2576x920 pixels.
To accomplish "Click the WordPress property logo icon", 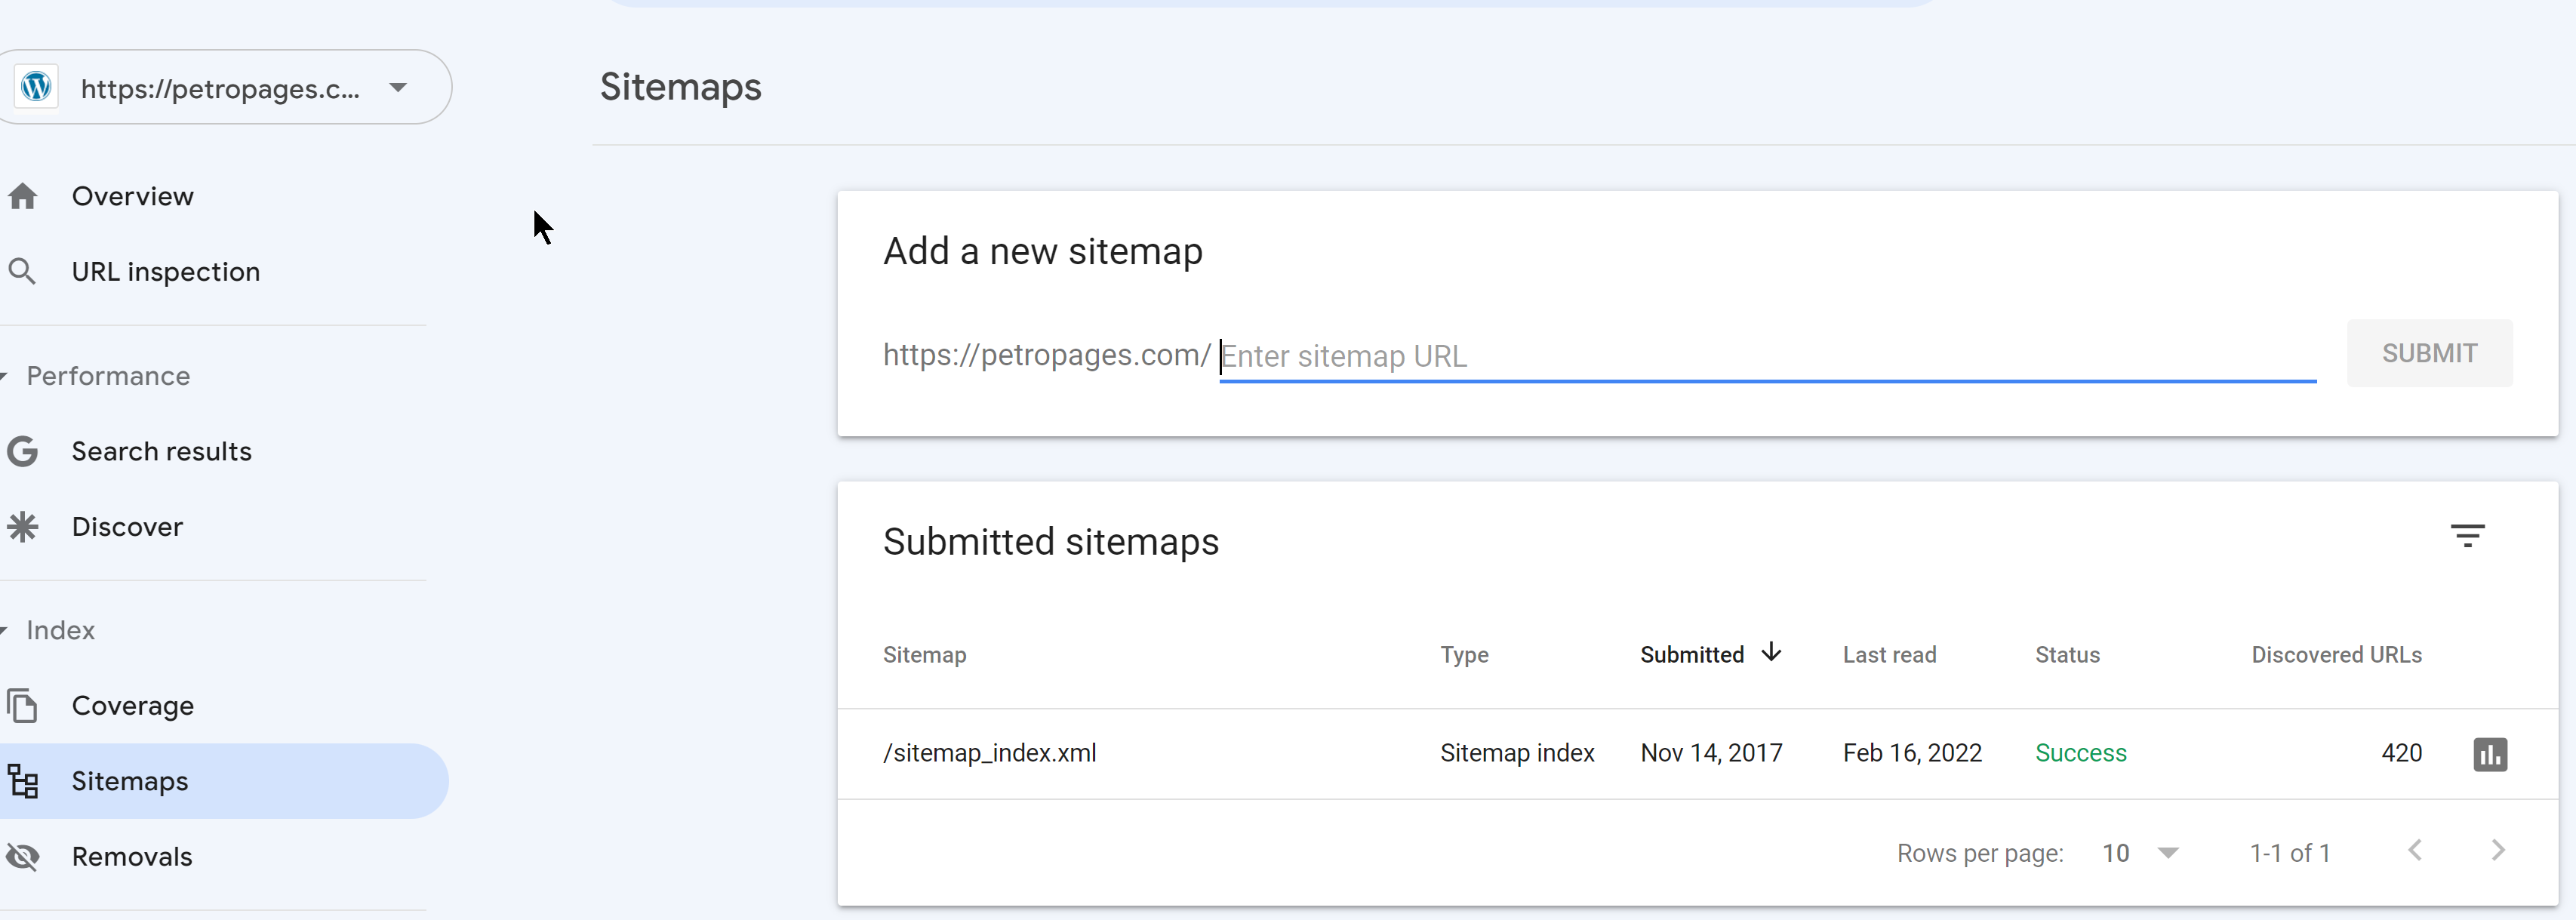I will [37, 87].
